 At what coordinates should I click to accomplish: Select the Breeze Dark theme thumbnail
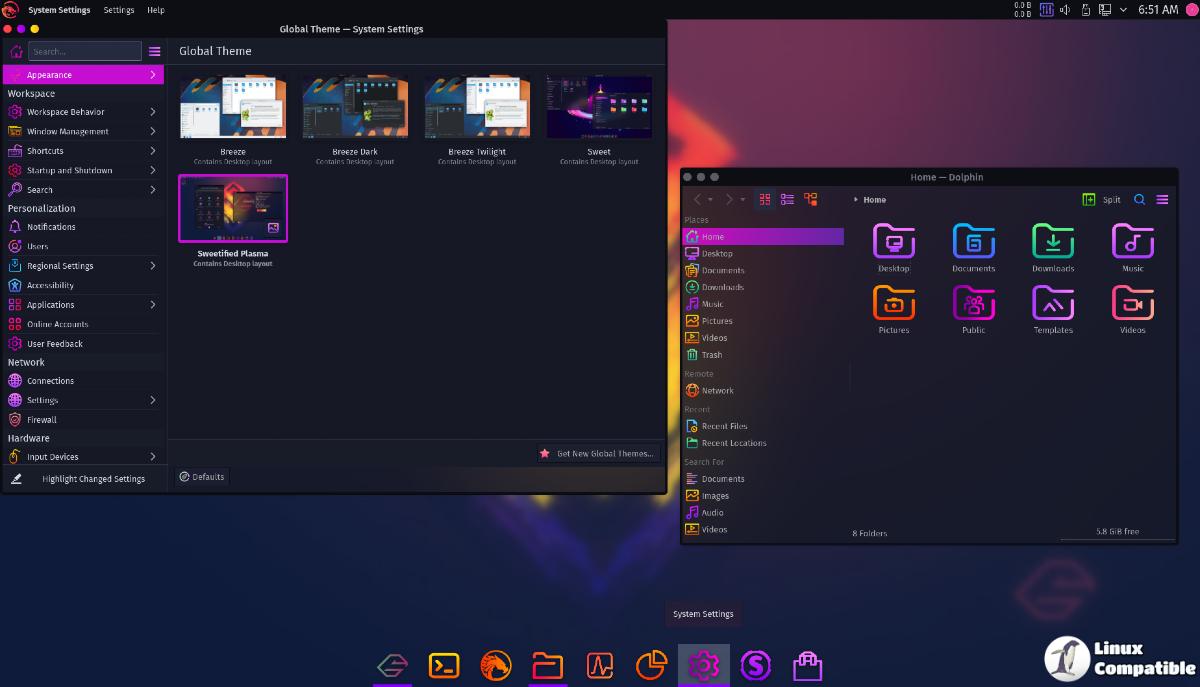(355, 108)
